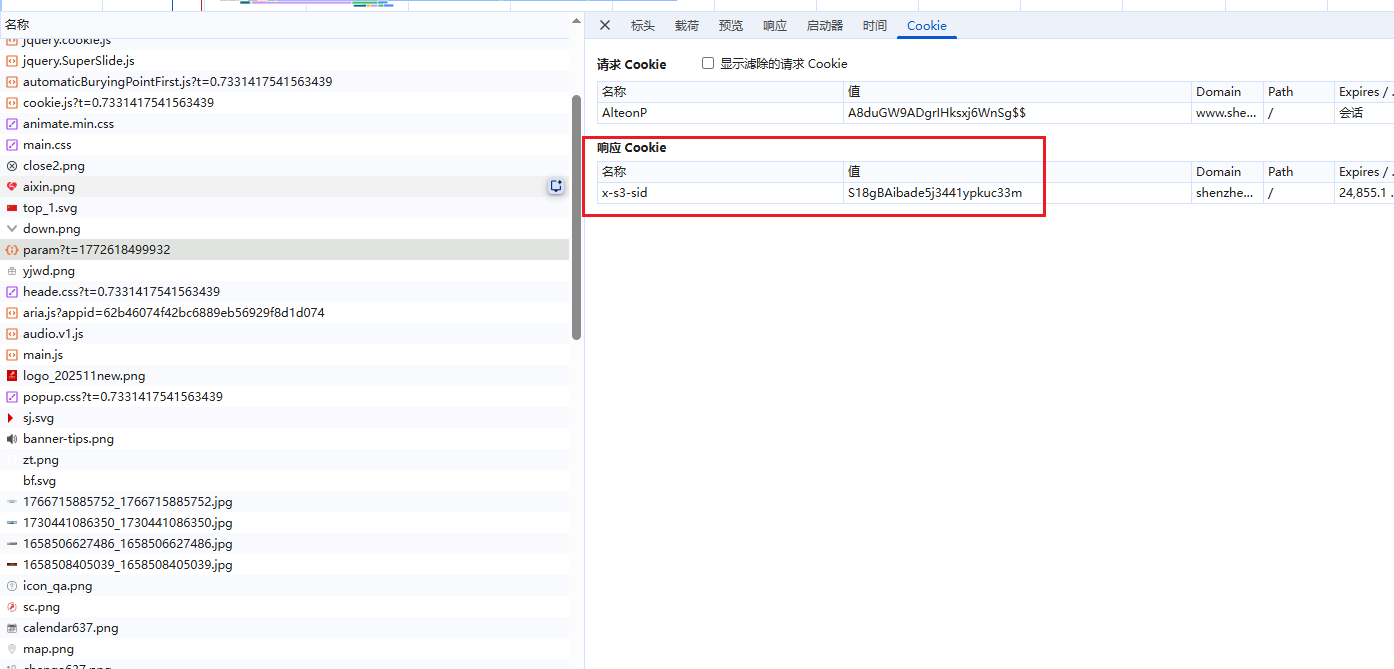Click the image icon beside close2.png
The width and height of the screenshot is (1394, 669).
coord(12,166)
